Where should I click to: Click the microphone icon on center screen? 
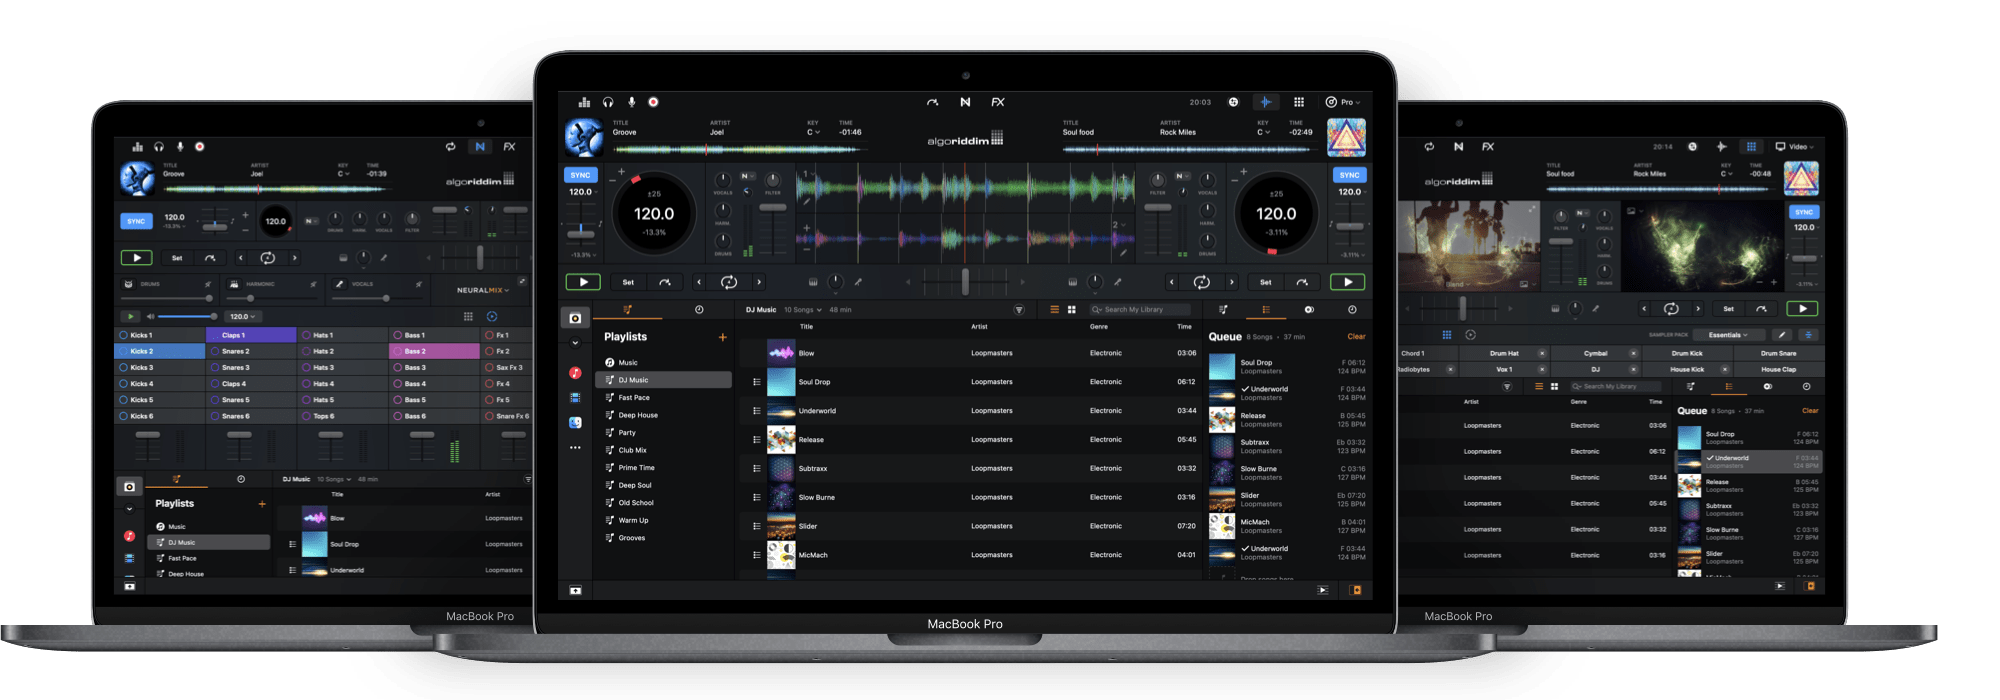click(631, 102)
